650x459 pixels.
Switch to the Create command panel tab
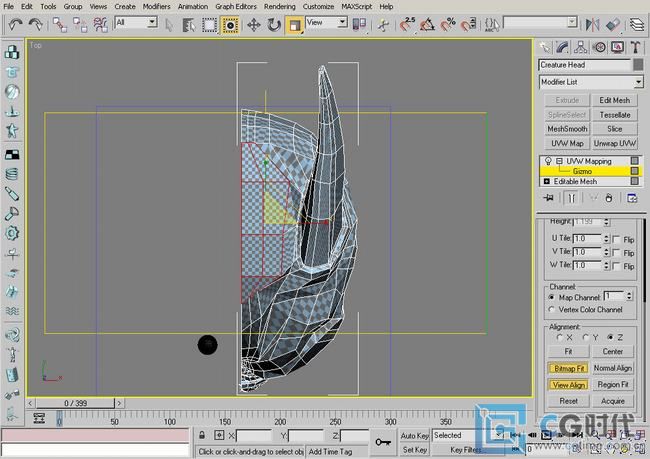pos(545,47)
